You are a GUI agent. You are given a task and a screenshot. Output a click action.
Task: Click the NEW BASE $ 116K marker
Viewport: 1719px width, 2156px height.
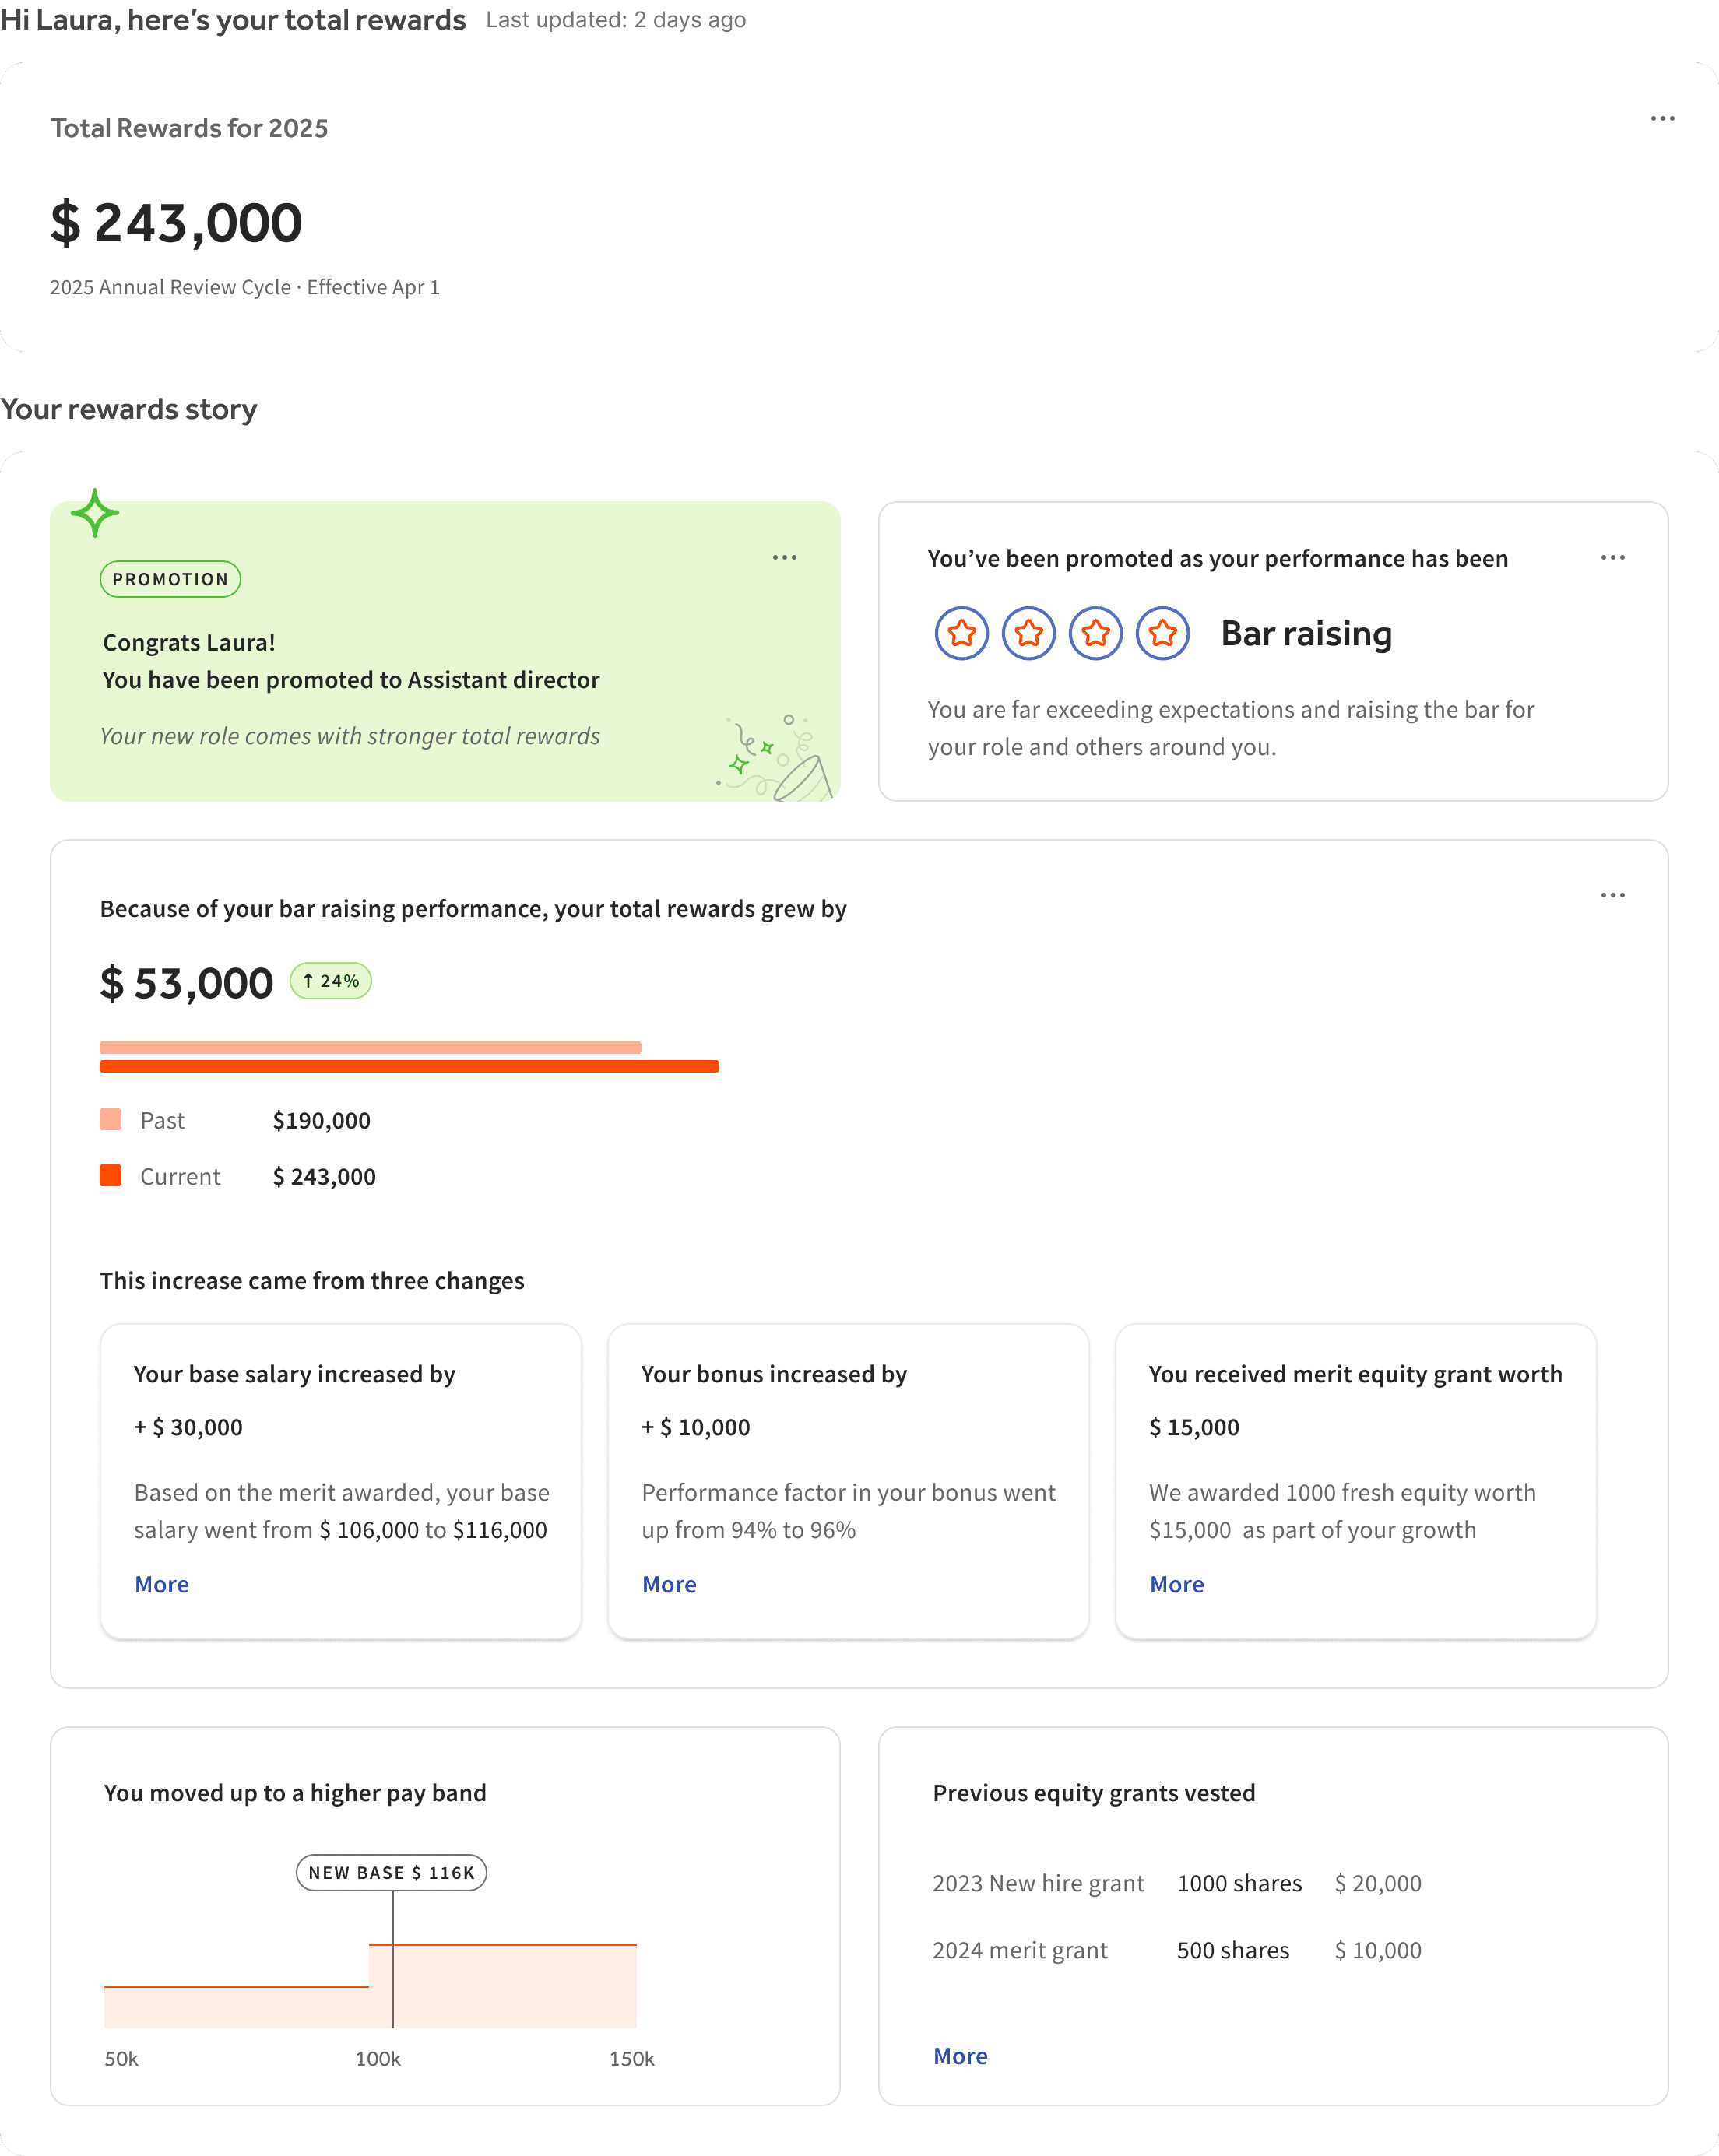[x=391, y=1873]
